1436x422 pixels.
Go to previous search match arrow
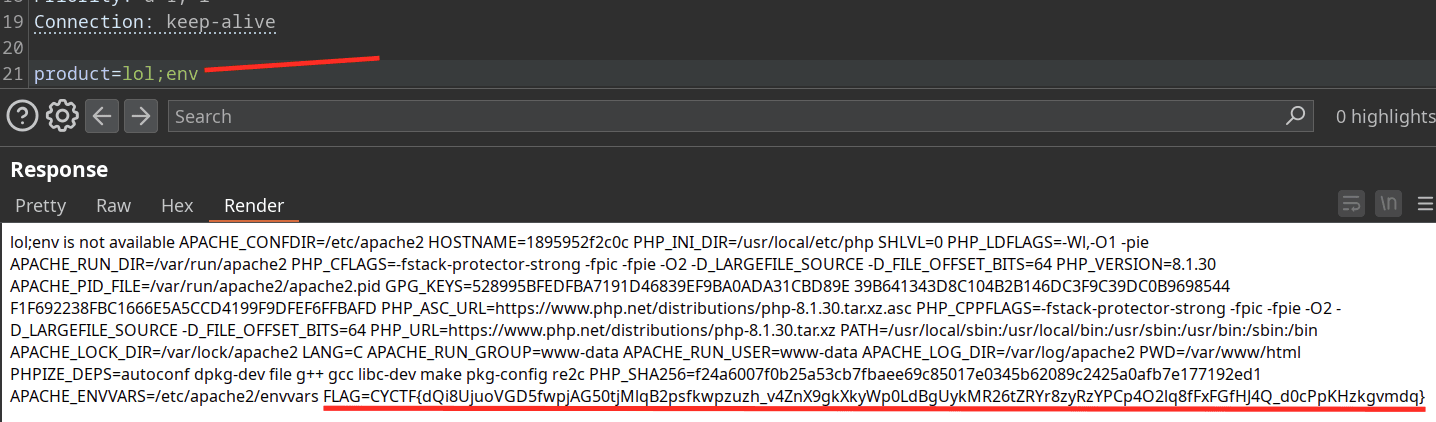(x=103, y=116)
